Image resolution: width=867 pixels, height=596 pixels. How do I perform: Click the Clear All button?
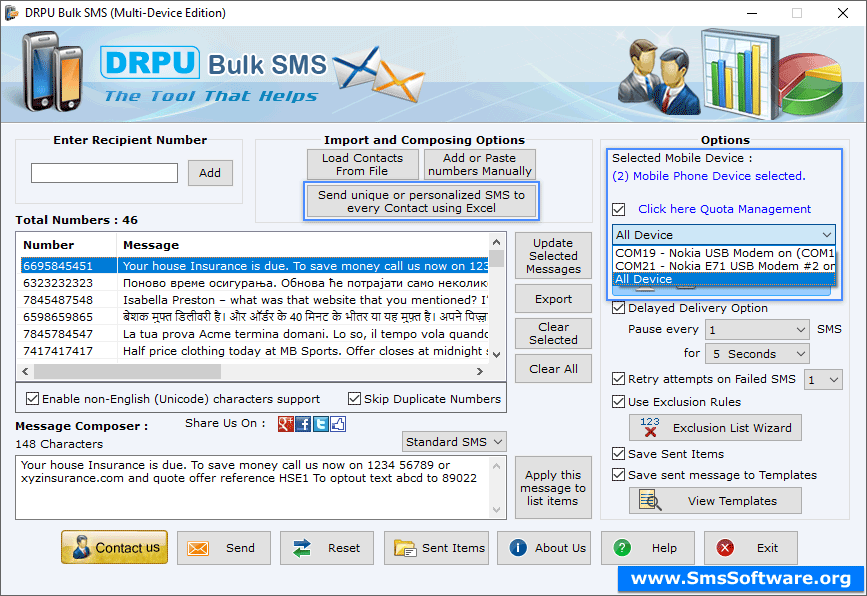pos(553,369)
